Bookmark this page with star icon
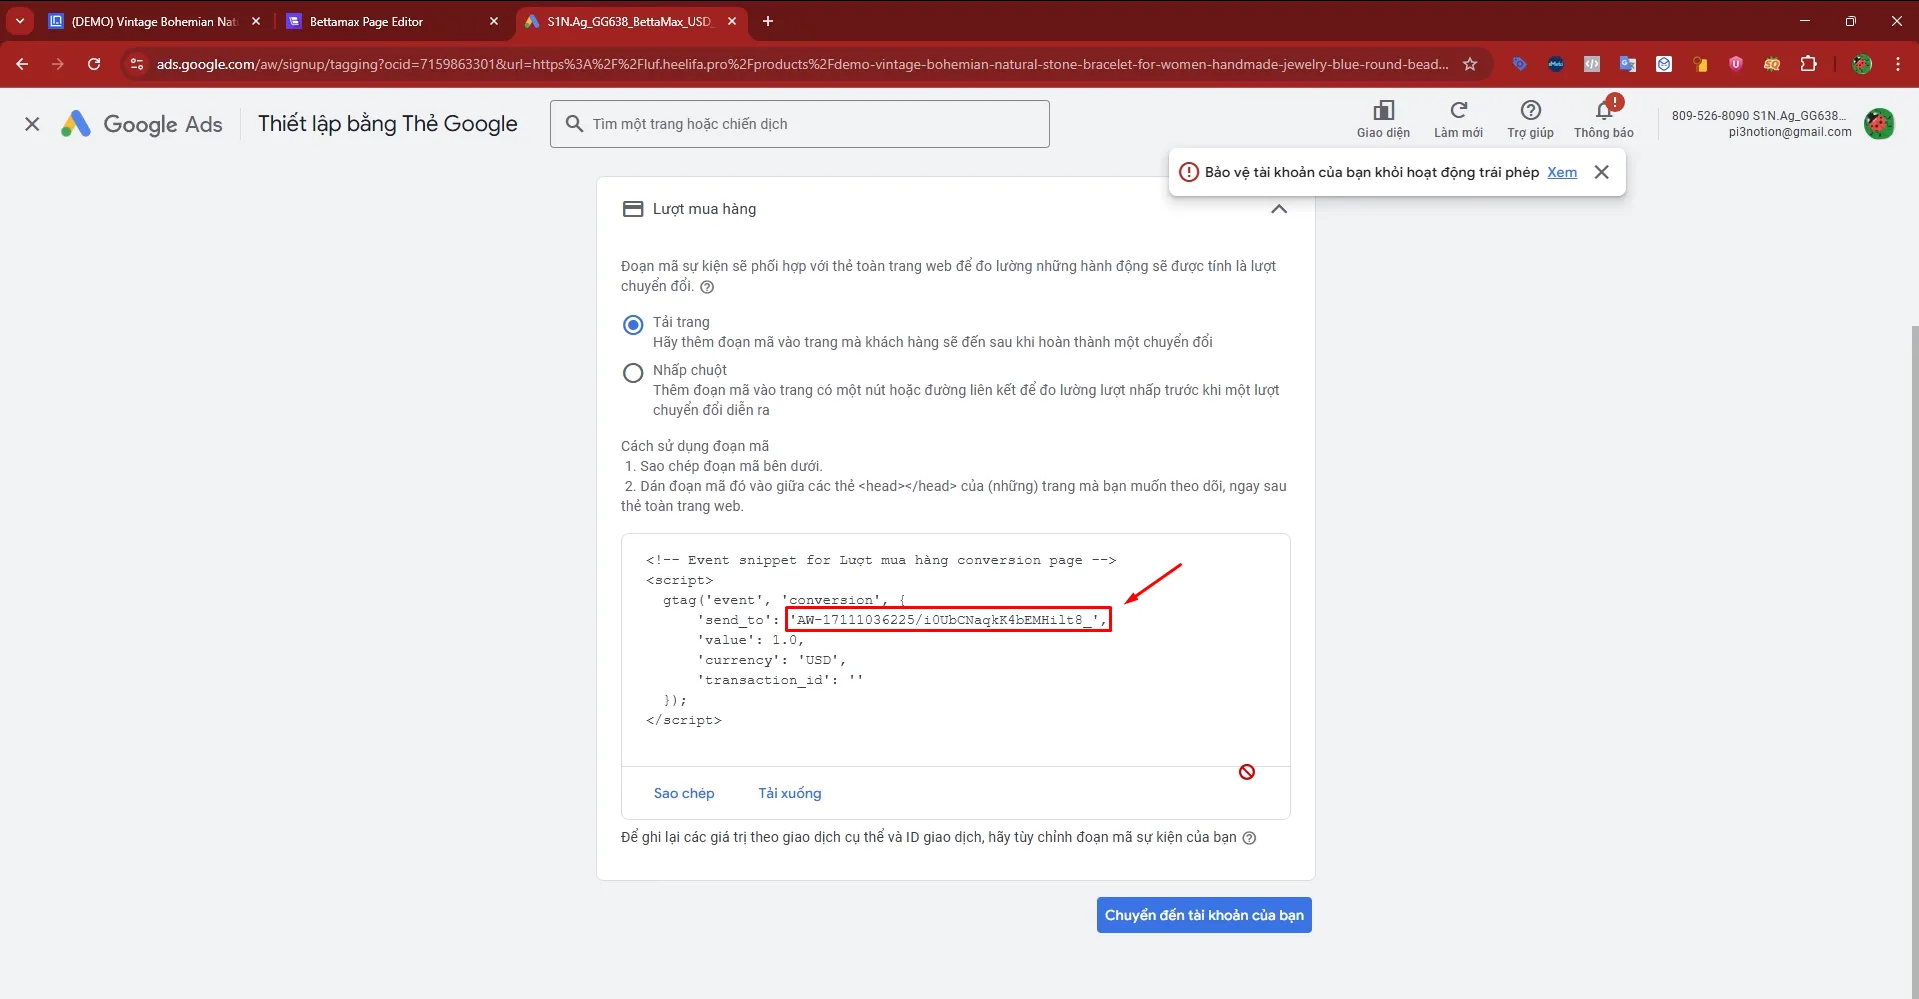 pos(1470,64)
